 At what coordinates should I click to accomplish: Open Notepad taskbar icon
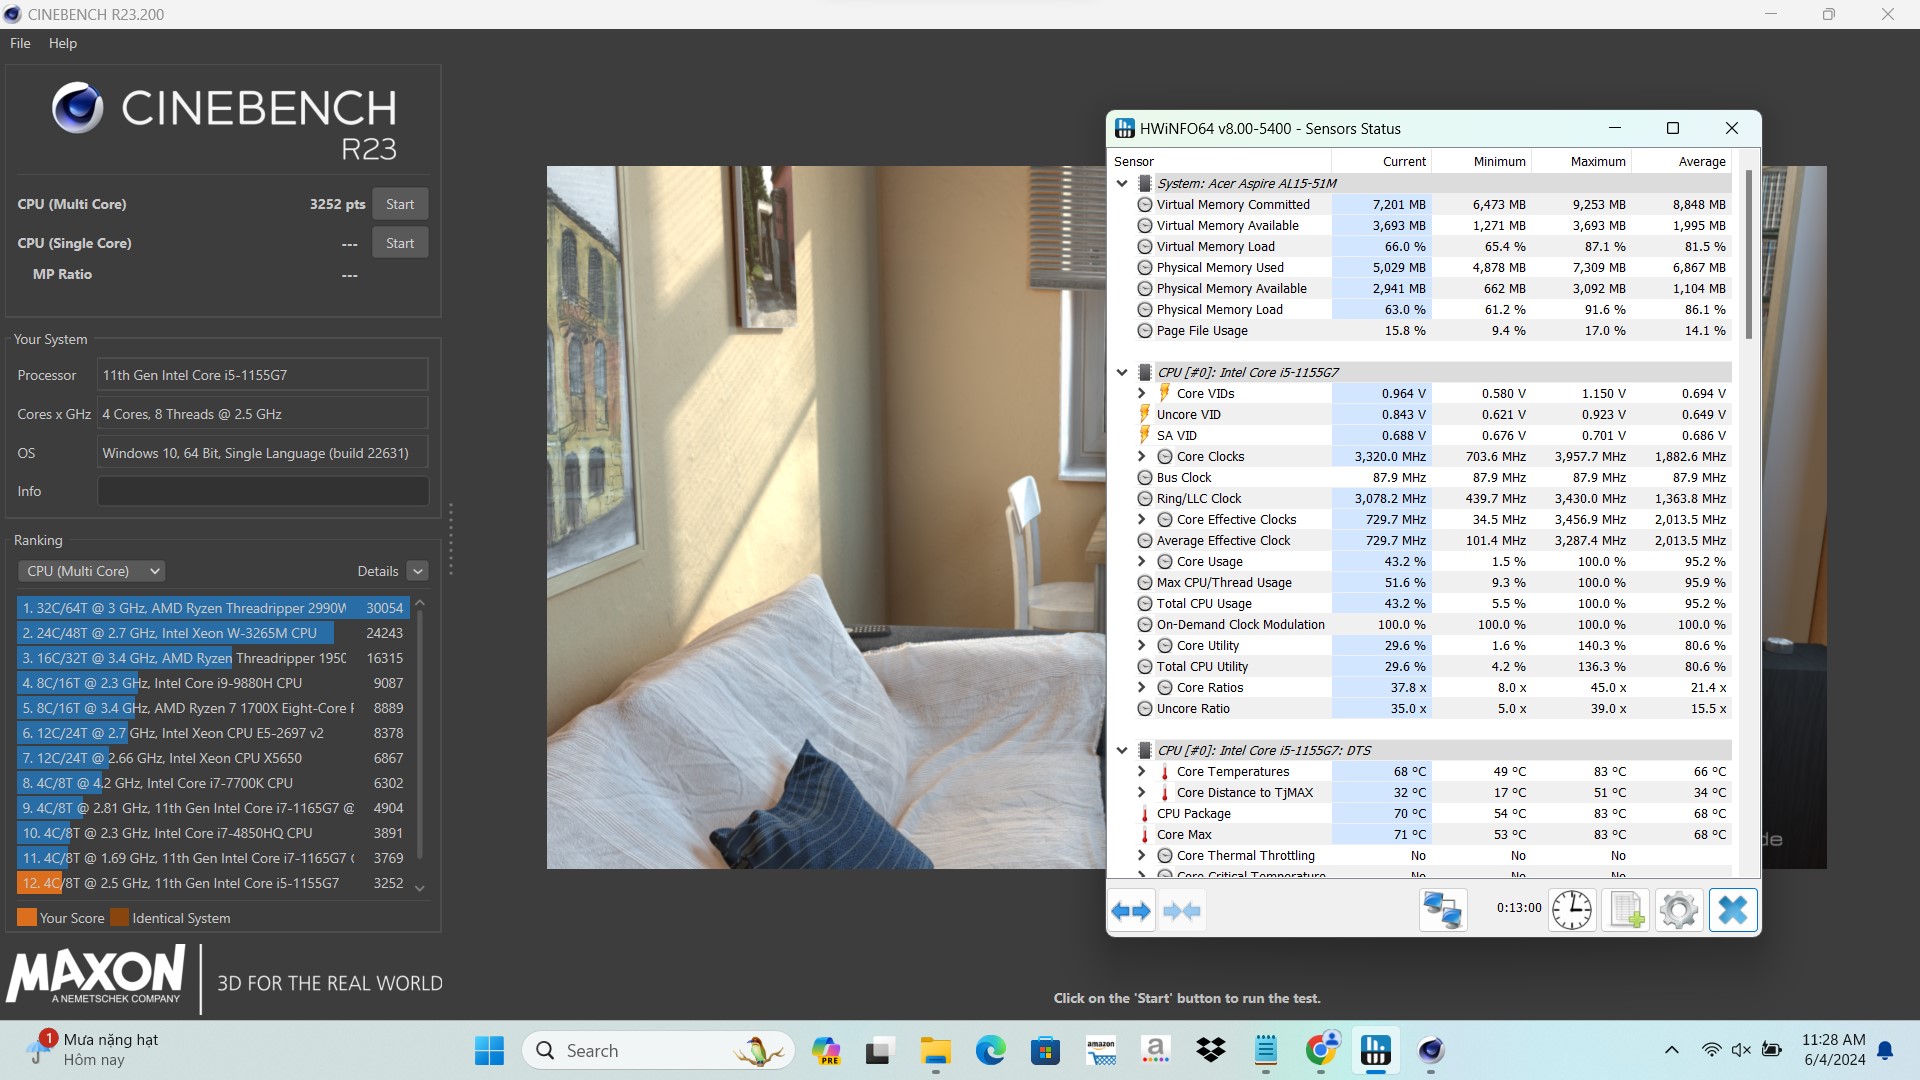[1266, 1050]
